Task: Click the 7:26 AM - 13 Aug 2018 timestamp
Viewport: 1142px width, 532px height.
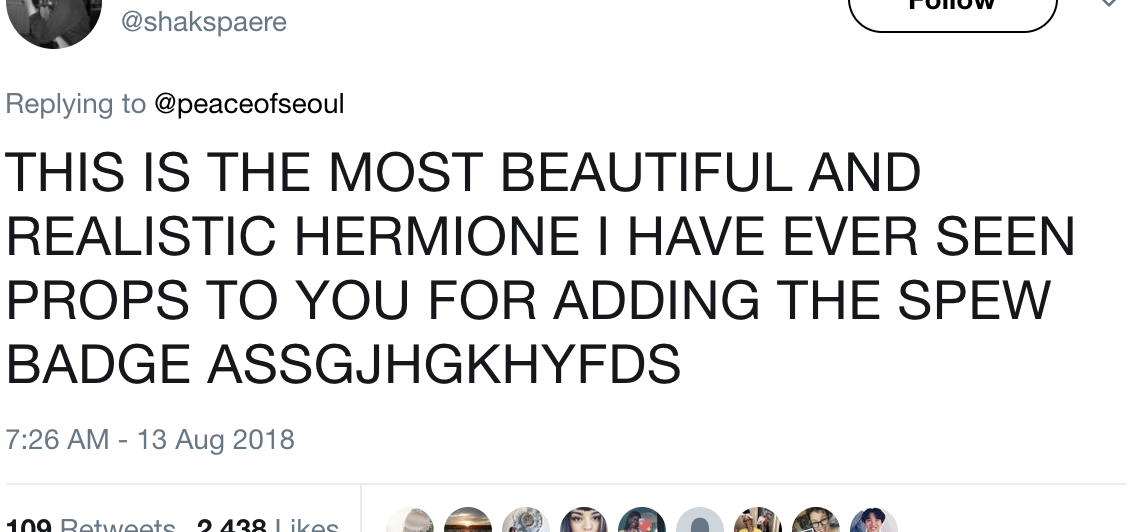Action: pyautogui.click(x=150, y=439)
